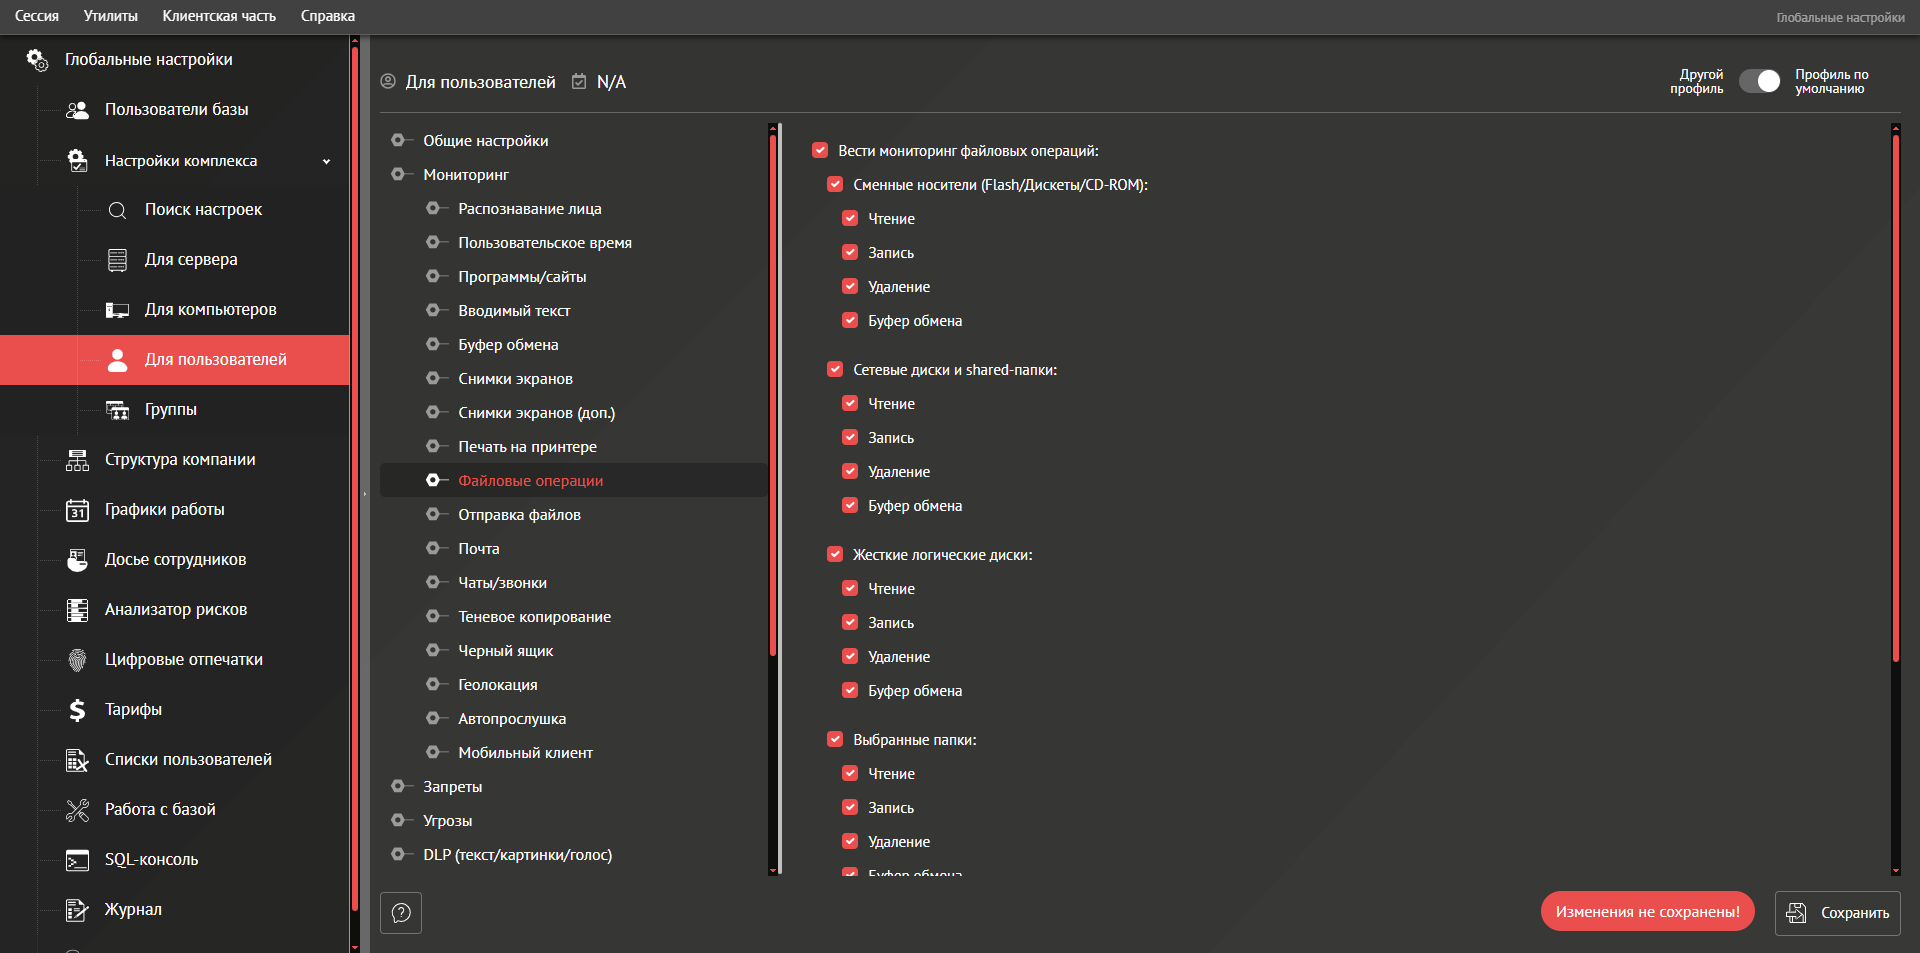Click the SQL-консоль terminal icon
This screenshot has height=953, width=1920.
pyautogui.click(x=77, y=860)
